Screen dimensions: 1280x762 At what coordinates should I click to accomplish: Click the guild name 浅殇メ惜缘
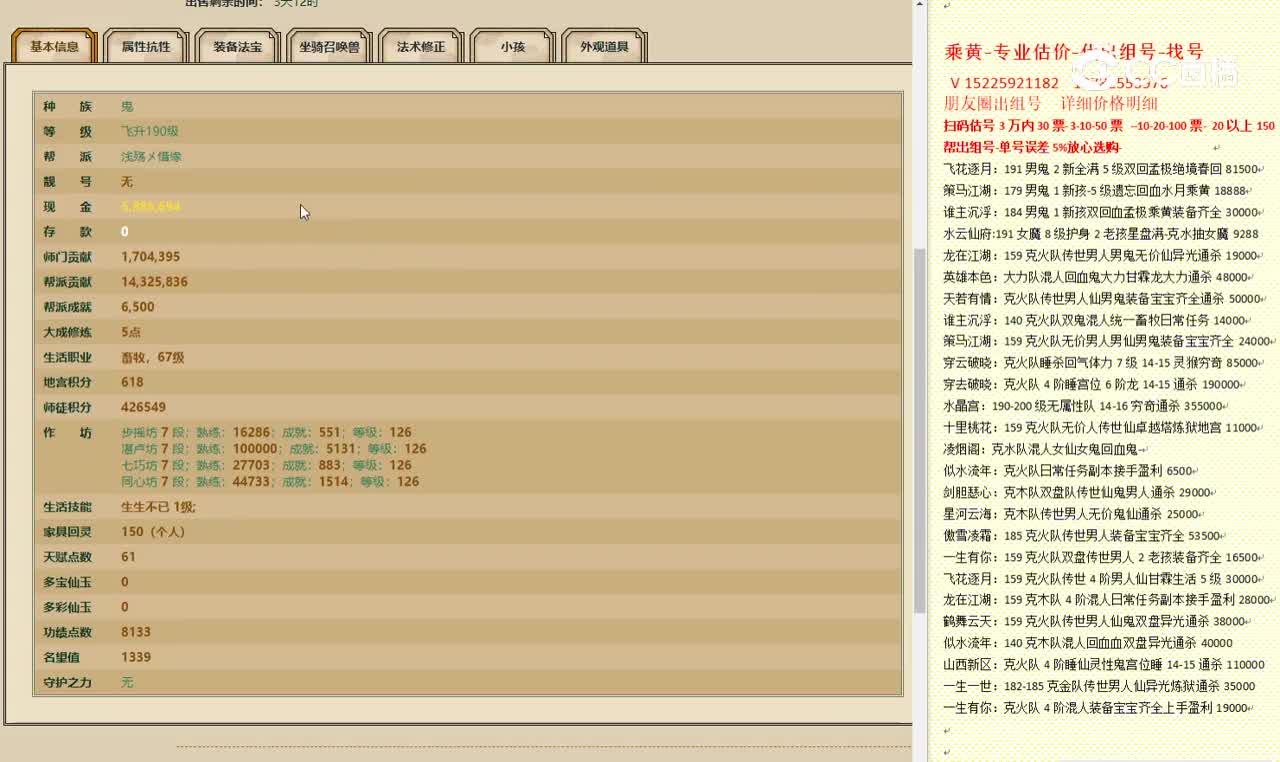click(151, 156)
